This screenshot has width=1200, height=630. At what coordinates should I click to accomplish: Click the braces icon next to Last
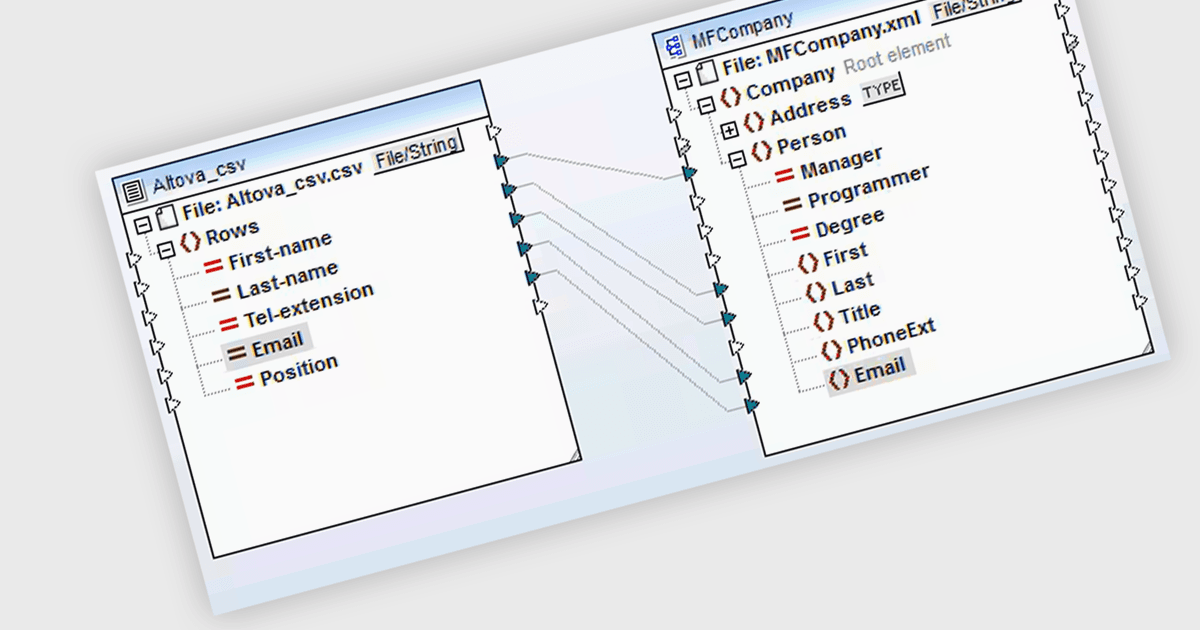[x=816, y=291]
